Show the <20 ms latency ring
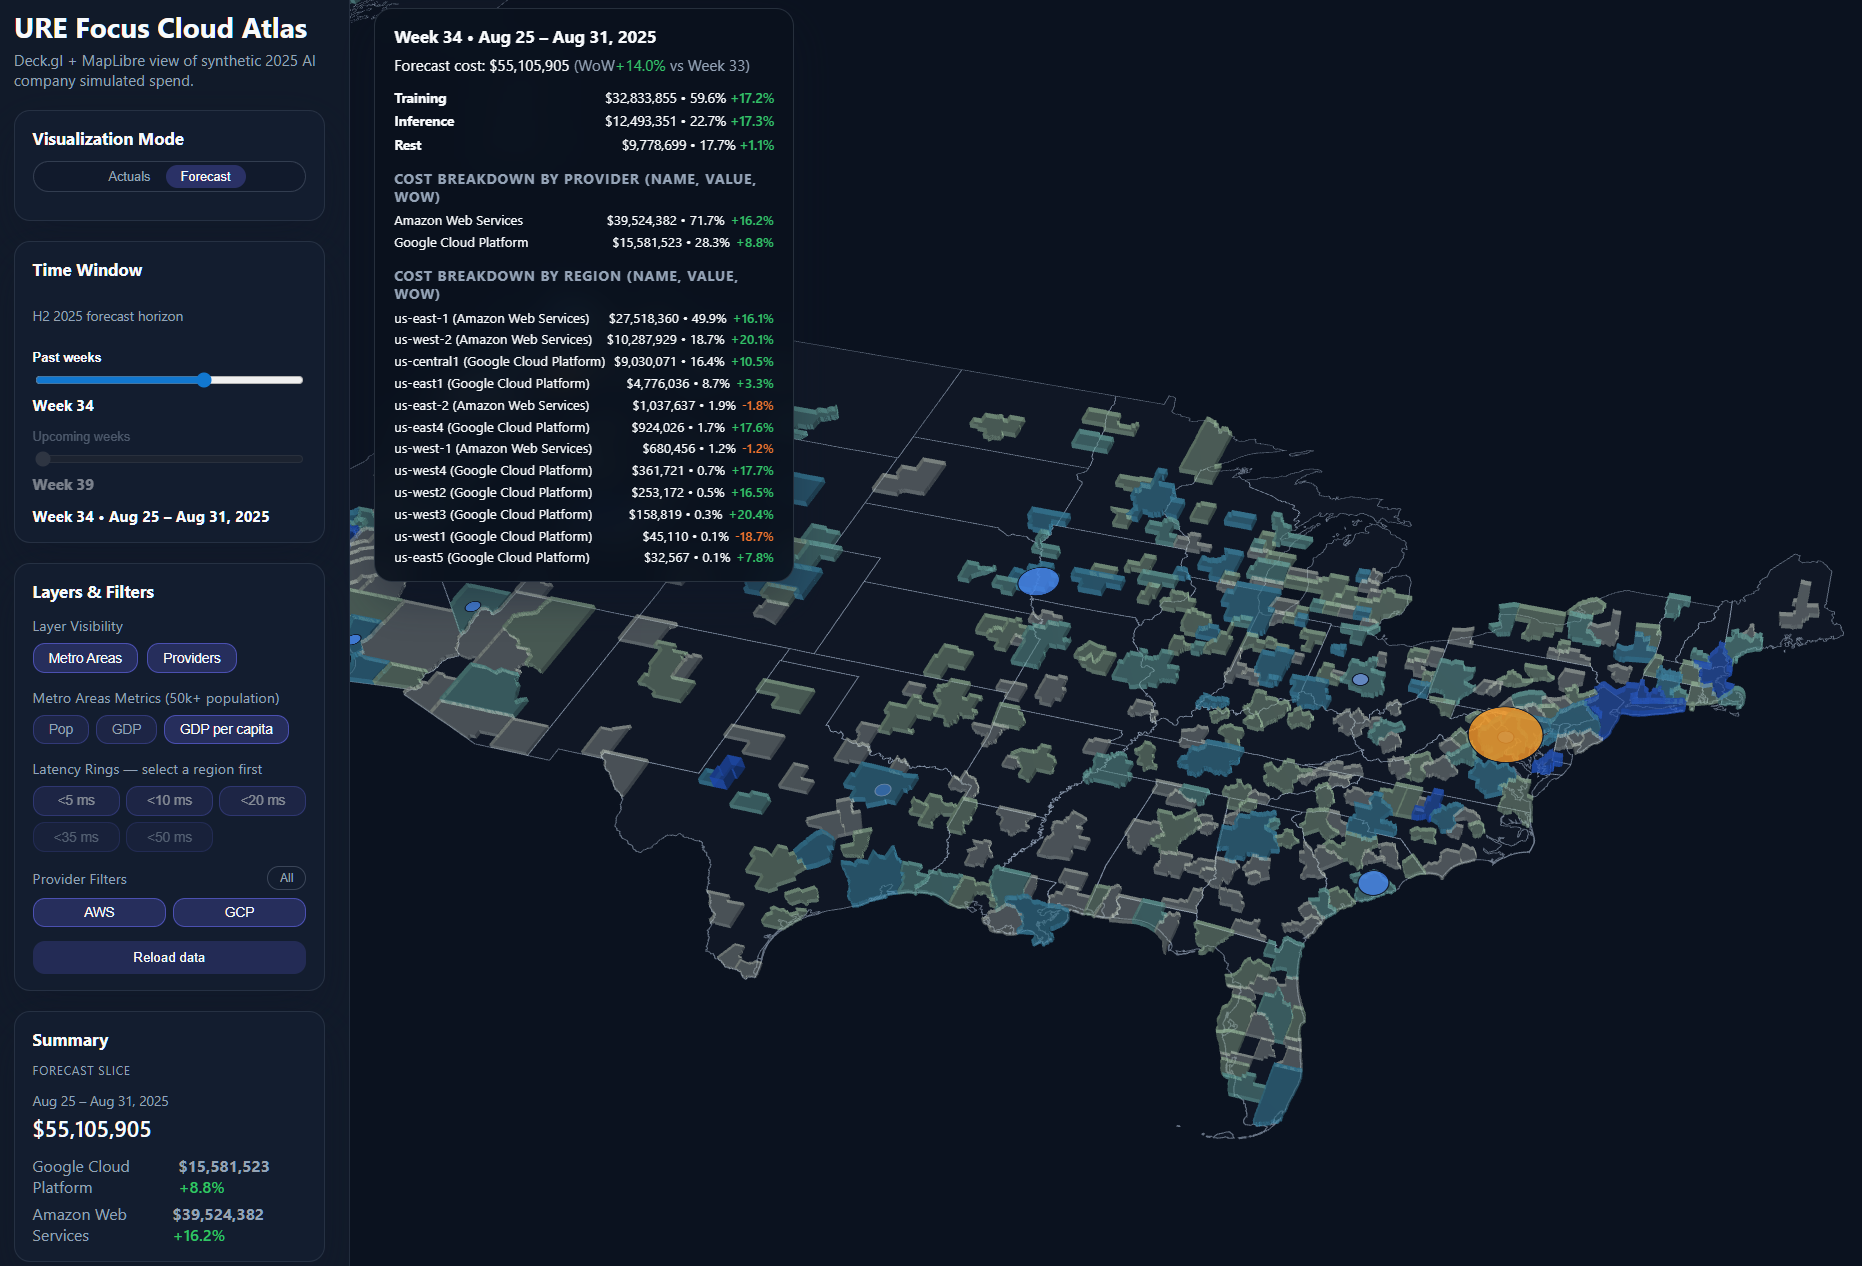1862x1266 pixels. [x=262, y=800]
